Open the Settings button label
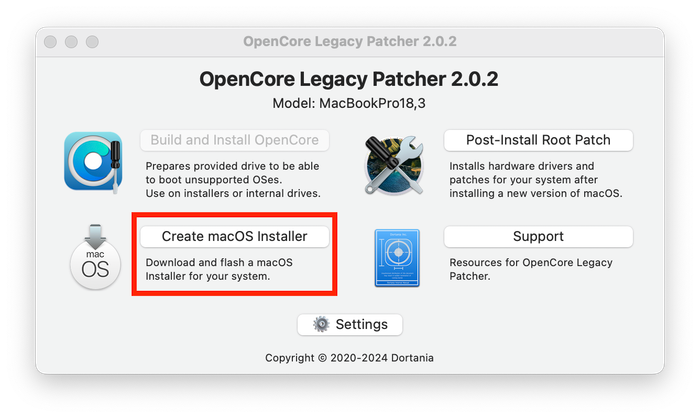This screenshot has height=418, width=700. [362, 324]
